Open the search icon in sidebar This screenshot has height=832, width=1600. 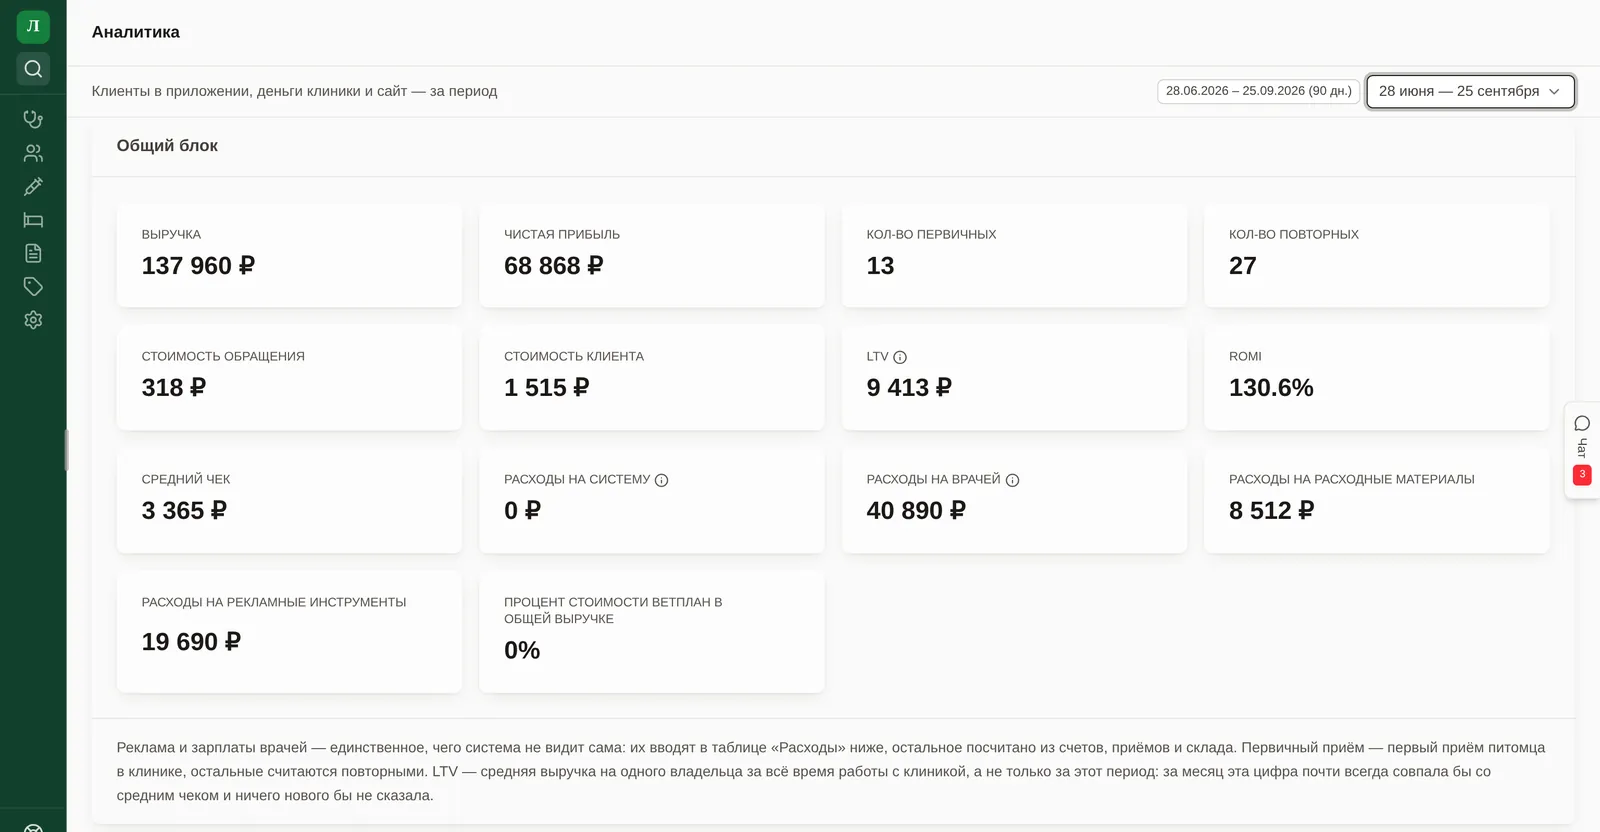tap(33, 69)
